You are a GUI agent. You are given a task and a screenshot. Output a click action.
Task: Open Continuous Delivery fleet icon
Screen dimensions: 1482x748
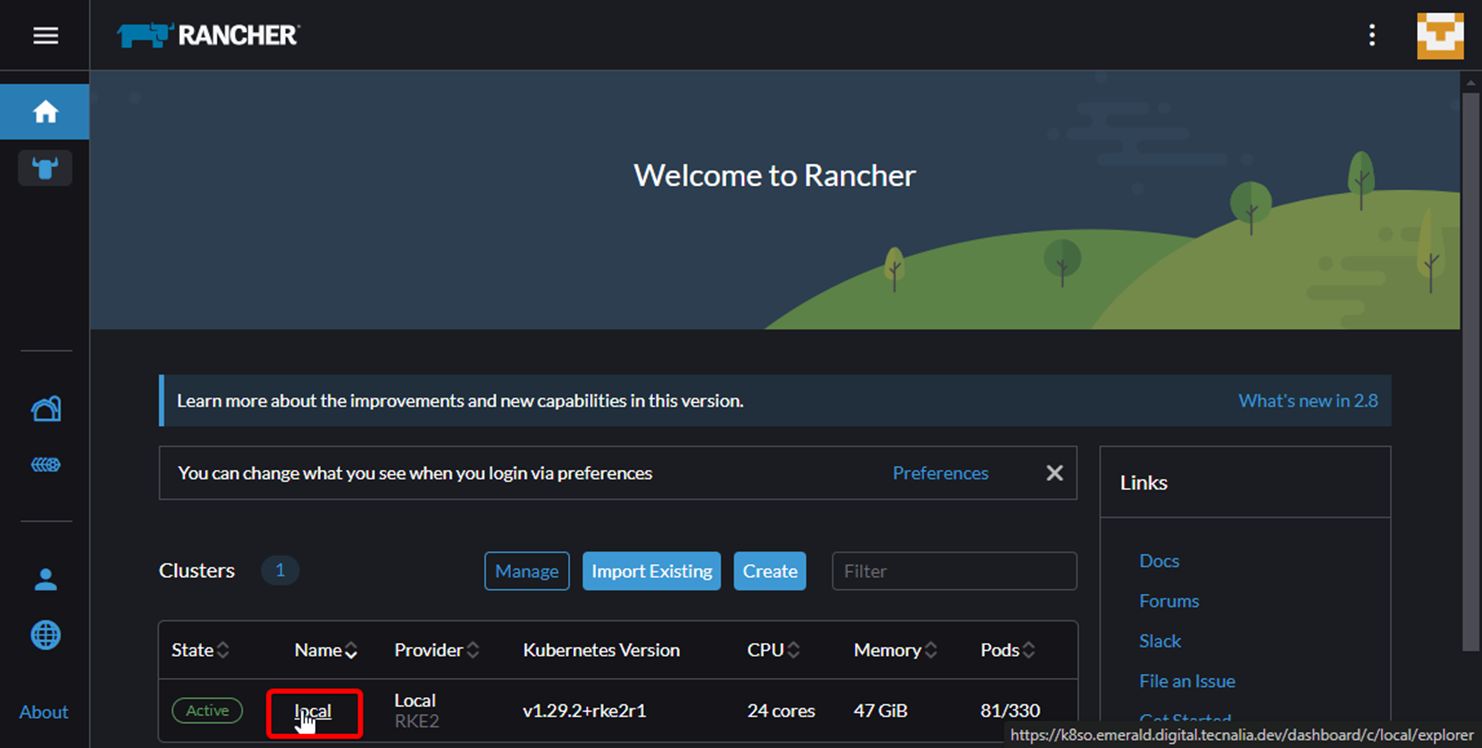(x=45, y=465)
